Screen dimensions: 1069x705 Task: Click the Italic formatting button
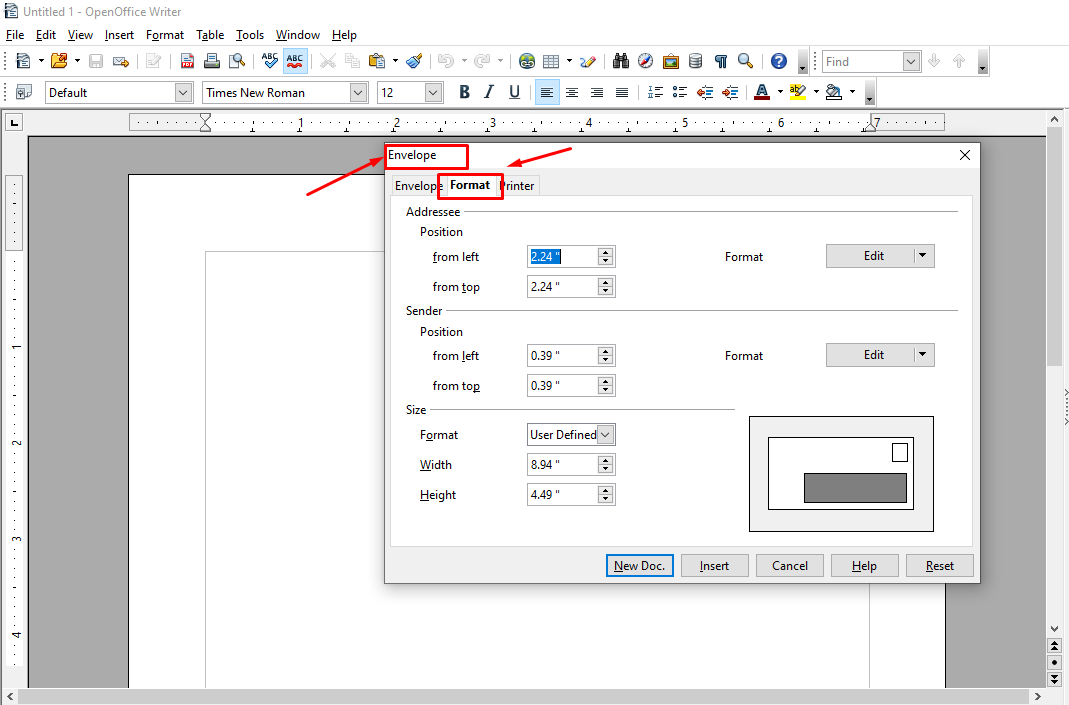tap(489, 92)
